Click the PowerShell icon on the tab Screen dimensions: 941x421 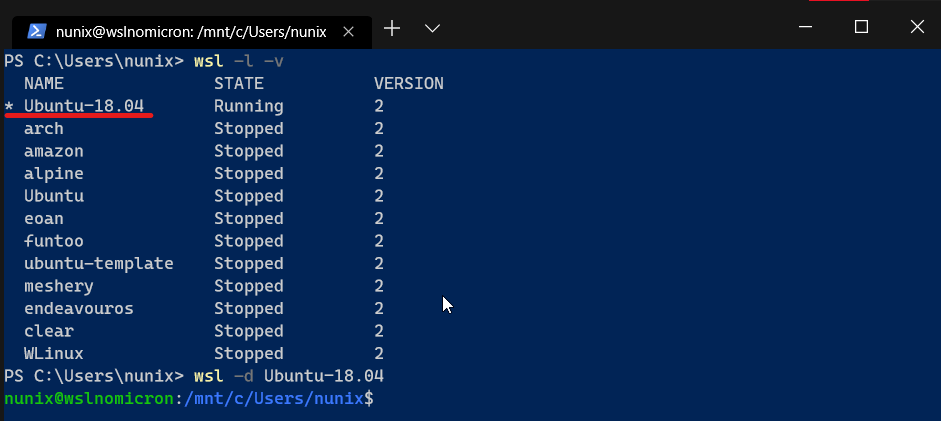click(35, 31)
